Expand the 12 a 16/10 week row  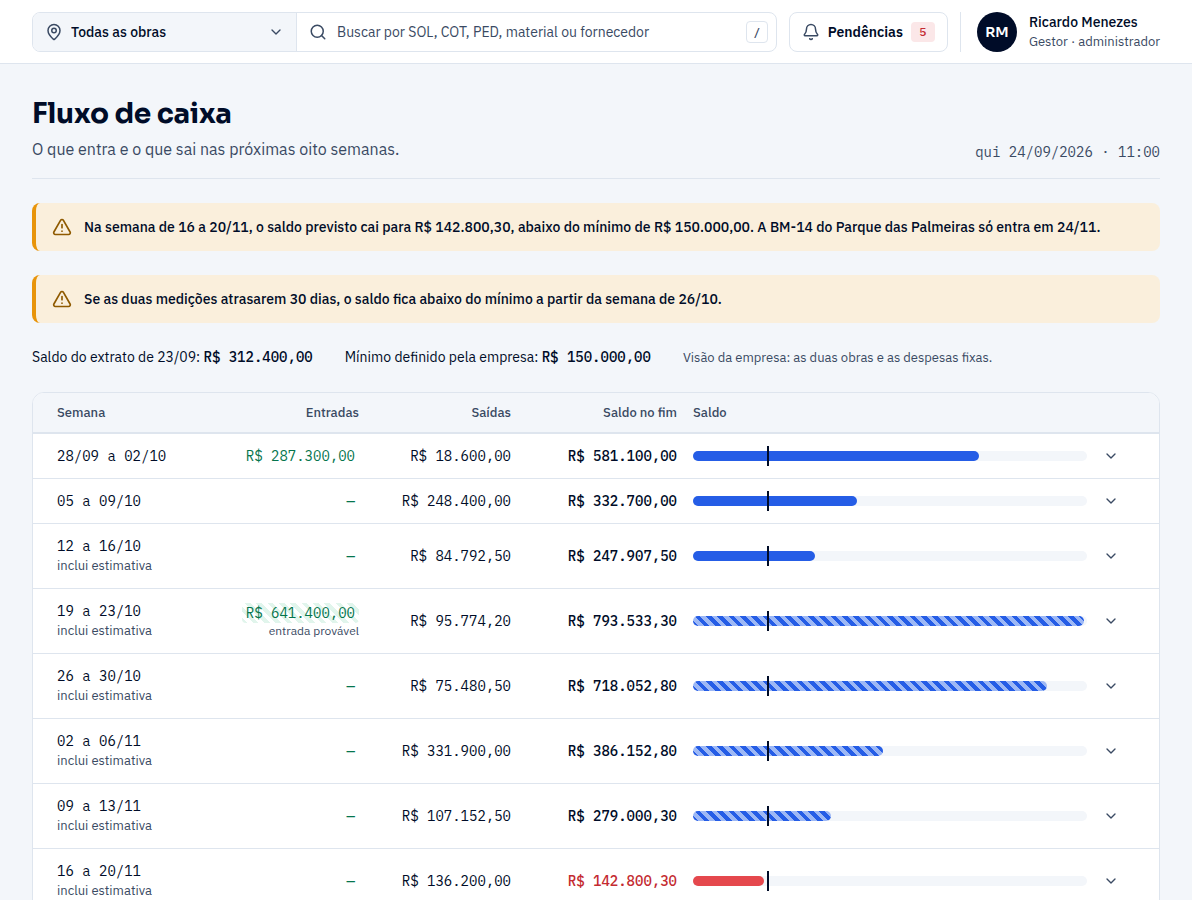pyautogui.click(x=1111, y=556)
